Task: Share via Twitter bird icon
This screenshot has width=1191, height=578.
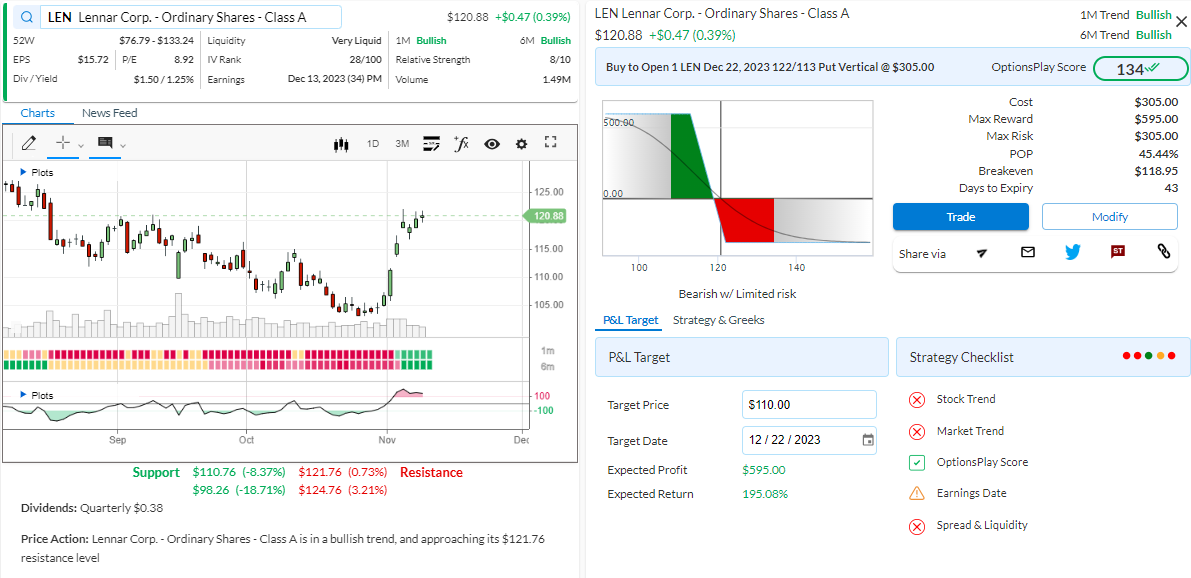Action: point(1073,251)
